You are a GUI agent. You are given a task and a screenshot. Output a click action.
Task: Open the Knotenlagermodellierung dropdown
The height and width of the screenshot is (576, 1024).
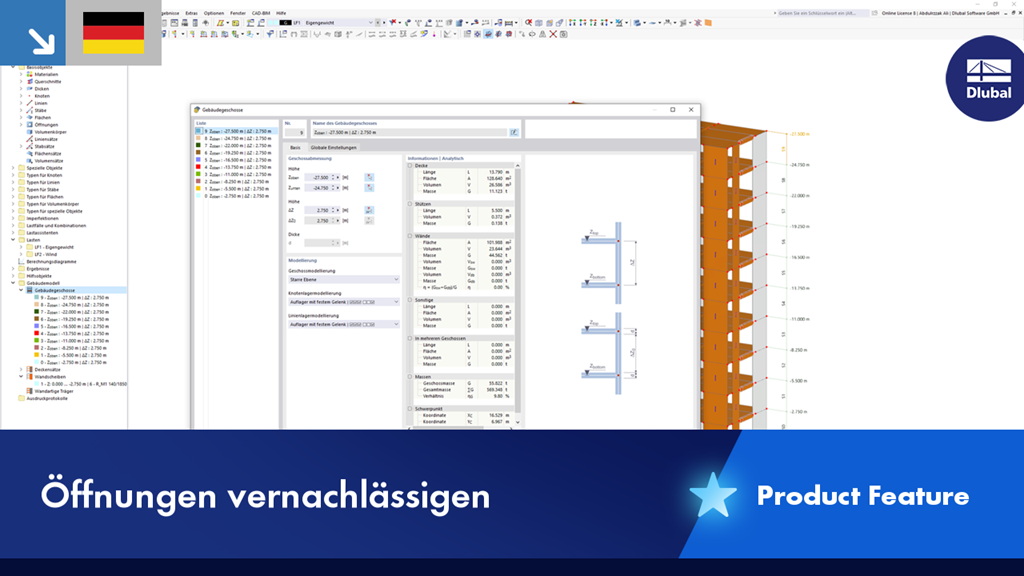(344, 302)
